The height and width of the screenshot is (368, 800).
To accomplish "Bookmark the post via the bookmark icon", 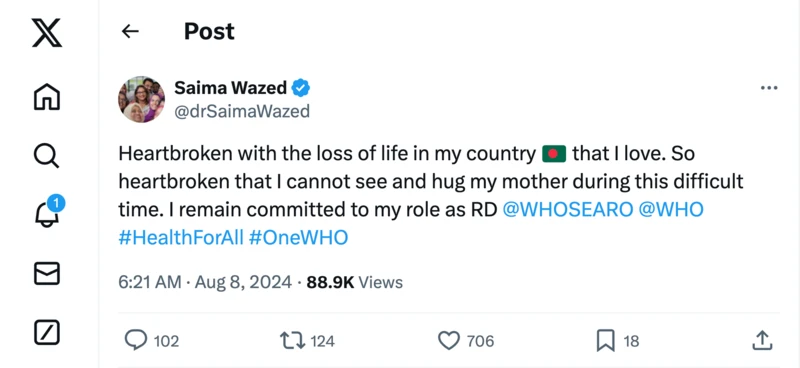I will point(605,341).
